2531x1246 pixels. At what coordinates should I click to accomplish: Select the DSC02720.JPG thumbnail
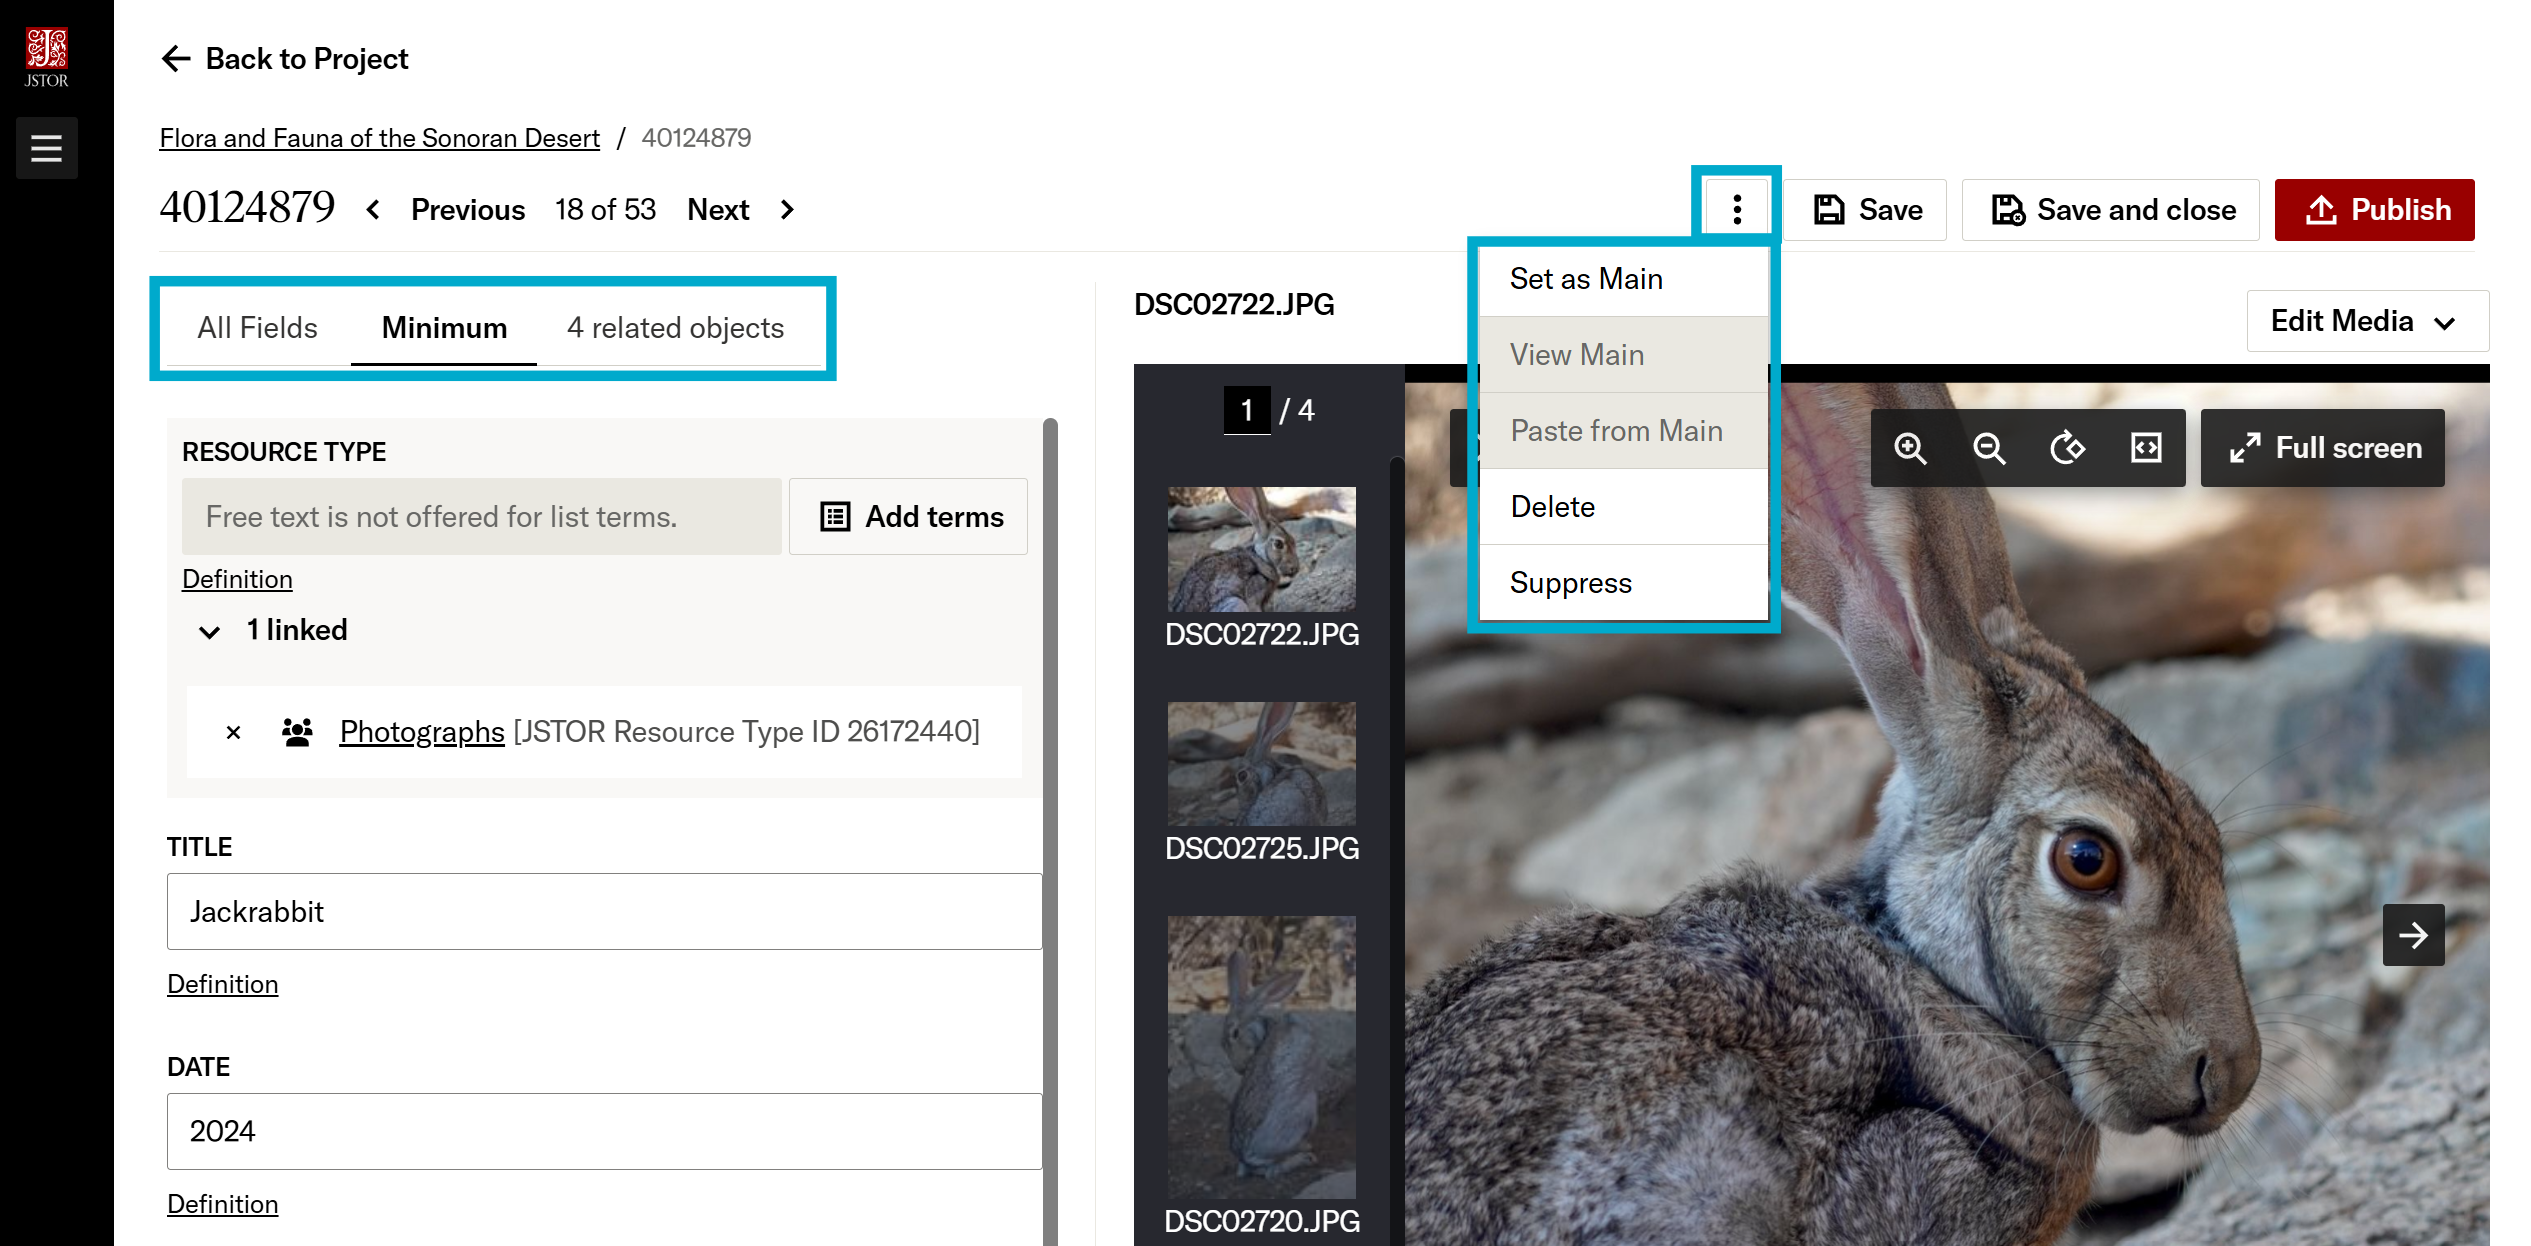(x=1262, y=1057)
